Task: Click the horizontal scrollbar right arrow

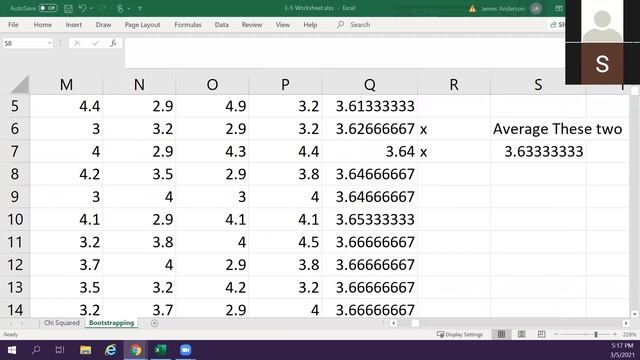Action: (626, 323)
